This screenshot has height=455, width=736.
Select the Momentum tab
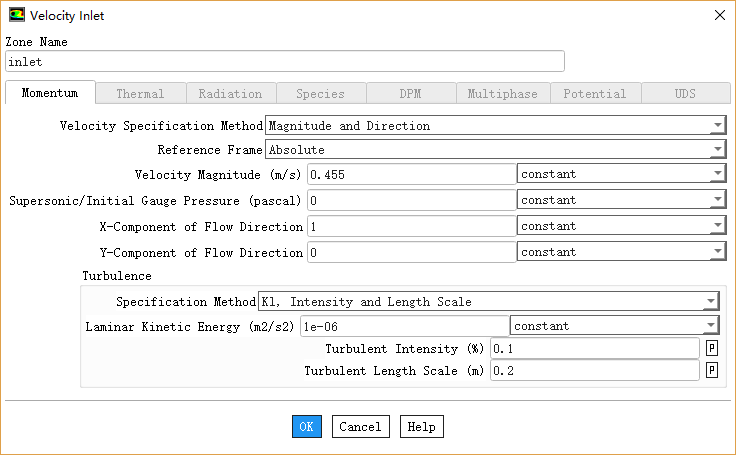click(50, 94)
